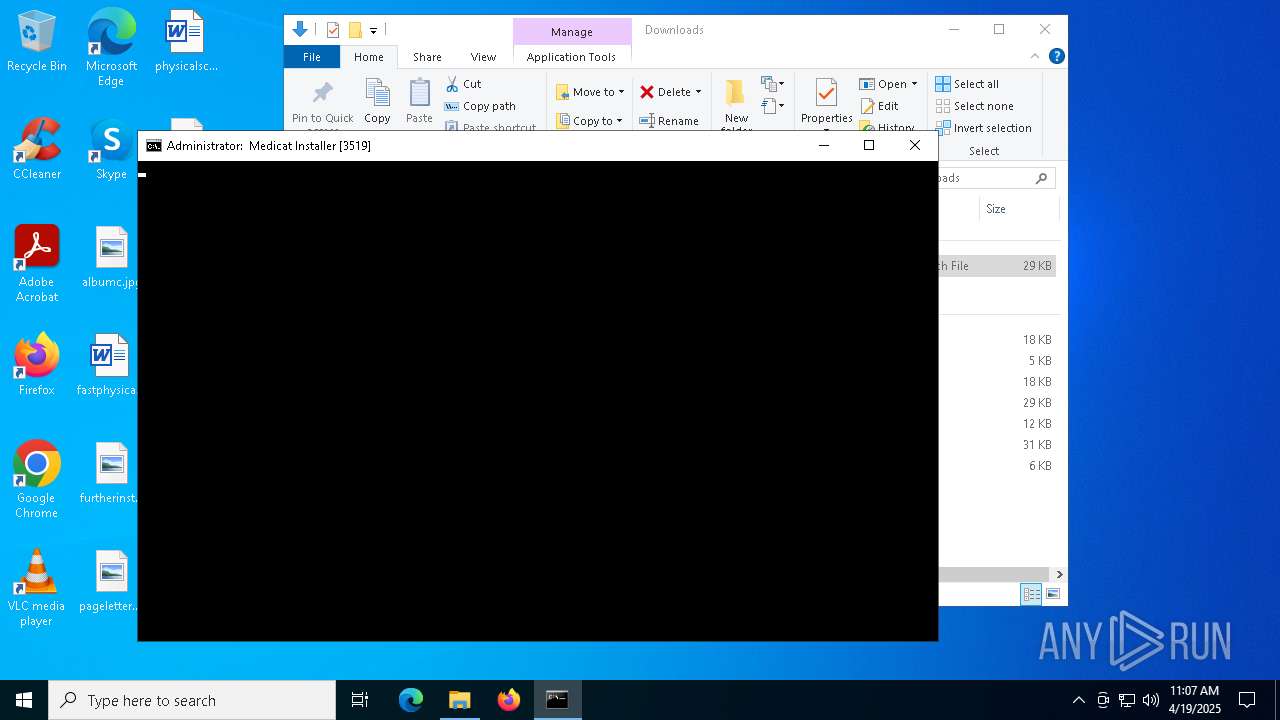1280x720 pixels.
Task: Click the taskbar search box
Action: tap(192, 700)
